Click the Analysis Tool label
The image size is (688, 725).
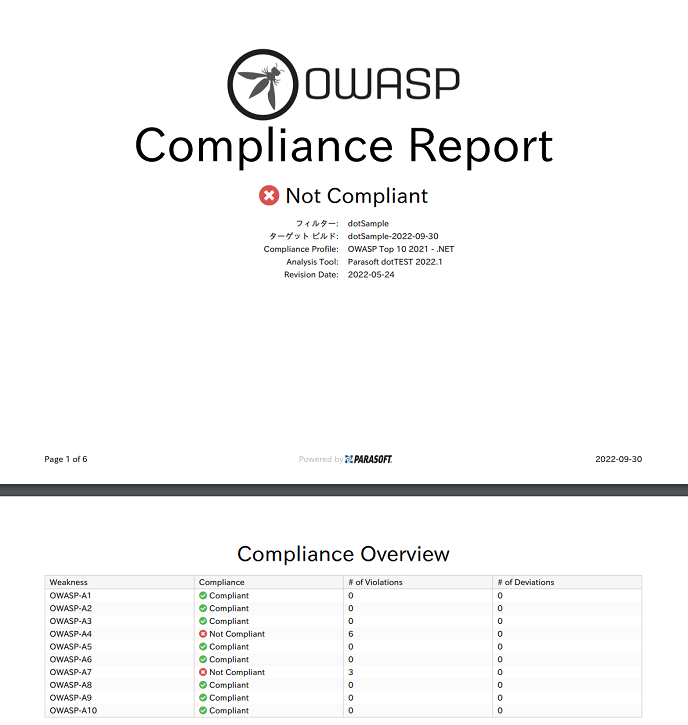pyautogui.click(x=313, y=262)
